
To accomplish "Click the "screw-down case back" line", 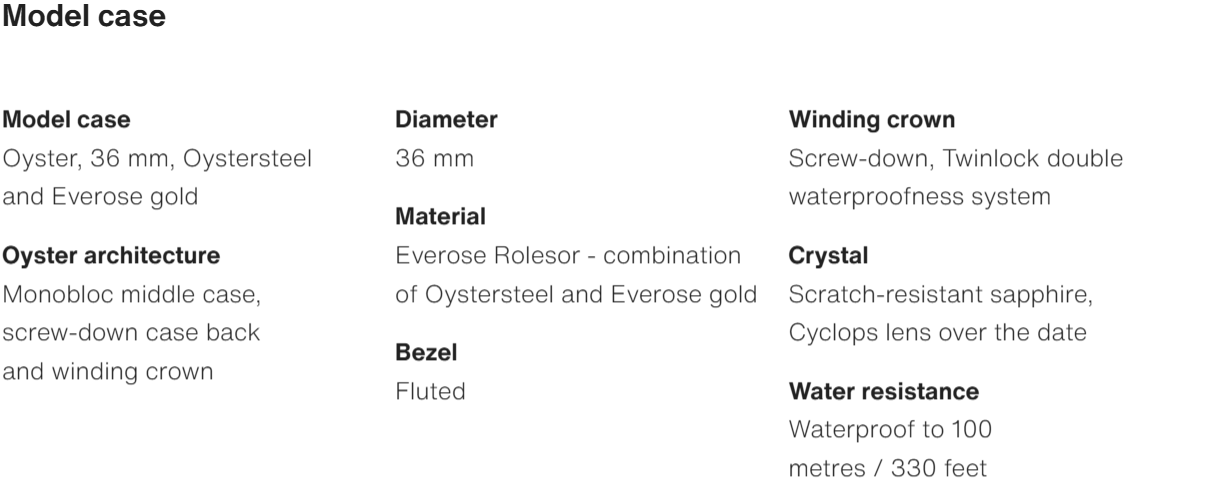I will pyautogui.click(x=131, y=333).
